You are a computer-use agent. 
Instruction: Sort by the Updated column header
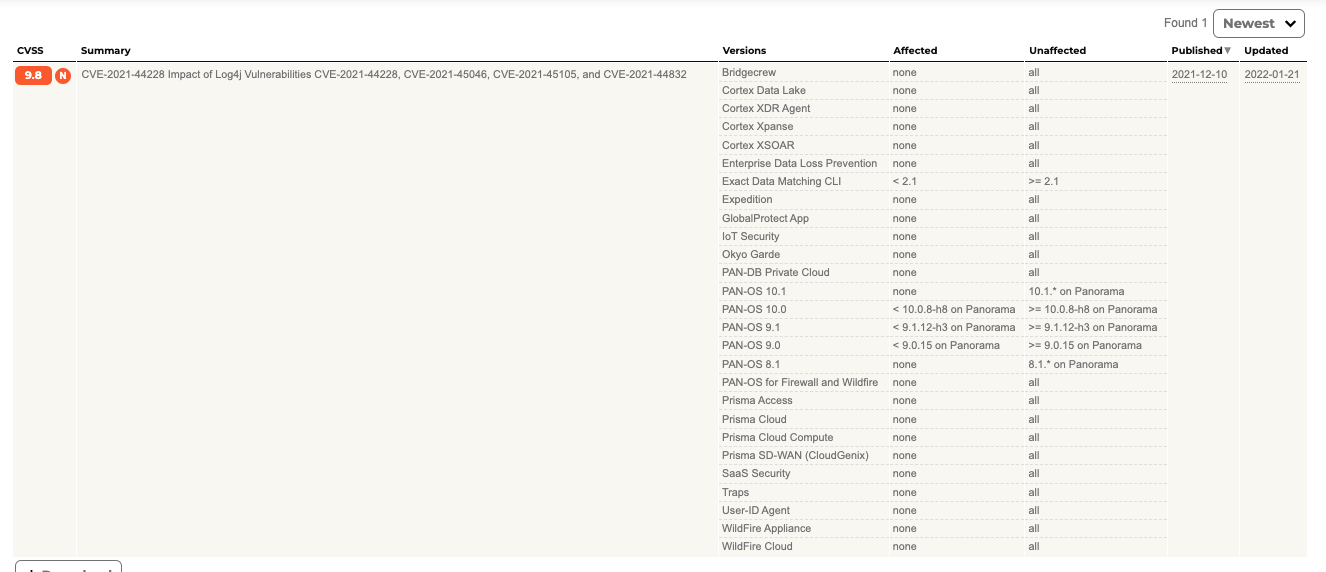[x=1266, y=50]
